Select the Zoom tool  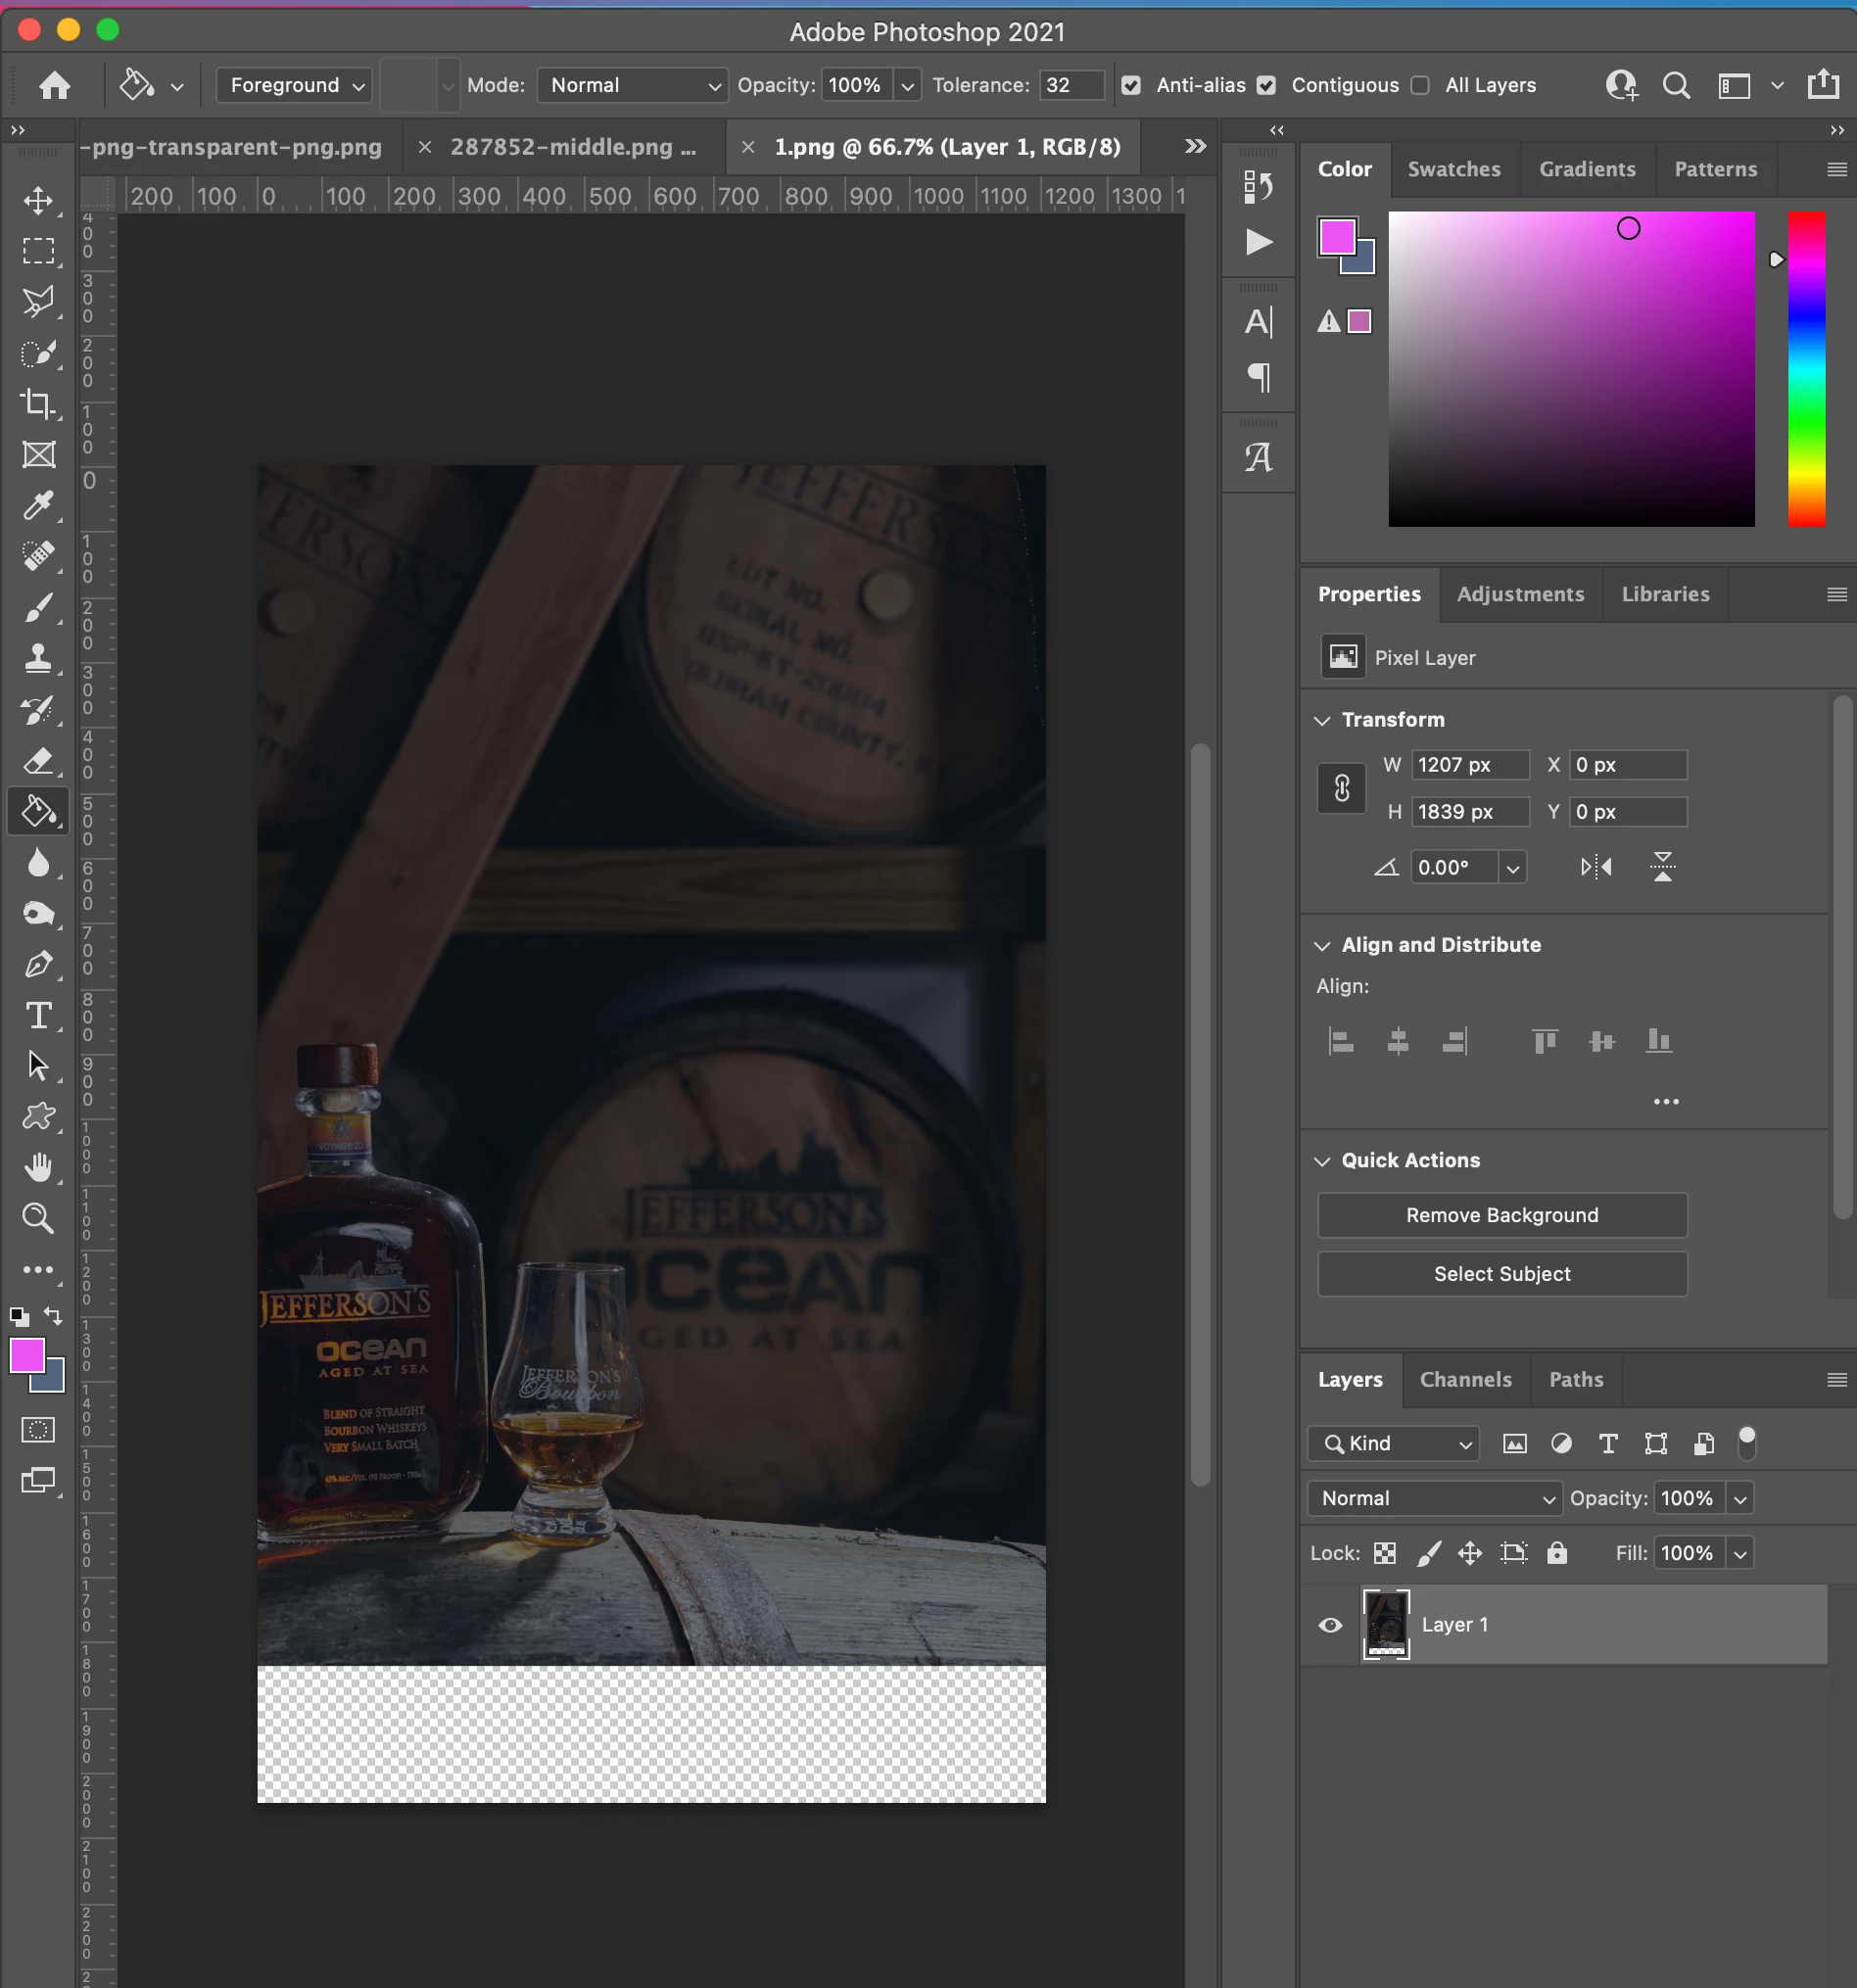tap(38, 1219)
